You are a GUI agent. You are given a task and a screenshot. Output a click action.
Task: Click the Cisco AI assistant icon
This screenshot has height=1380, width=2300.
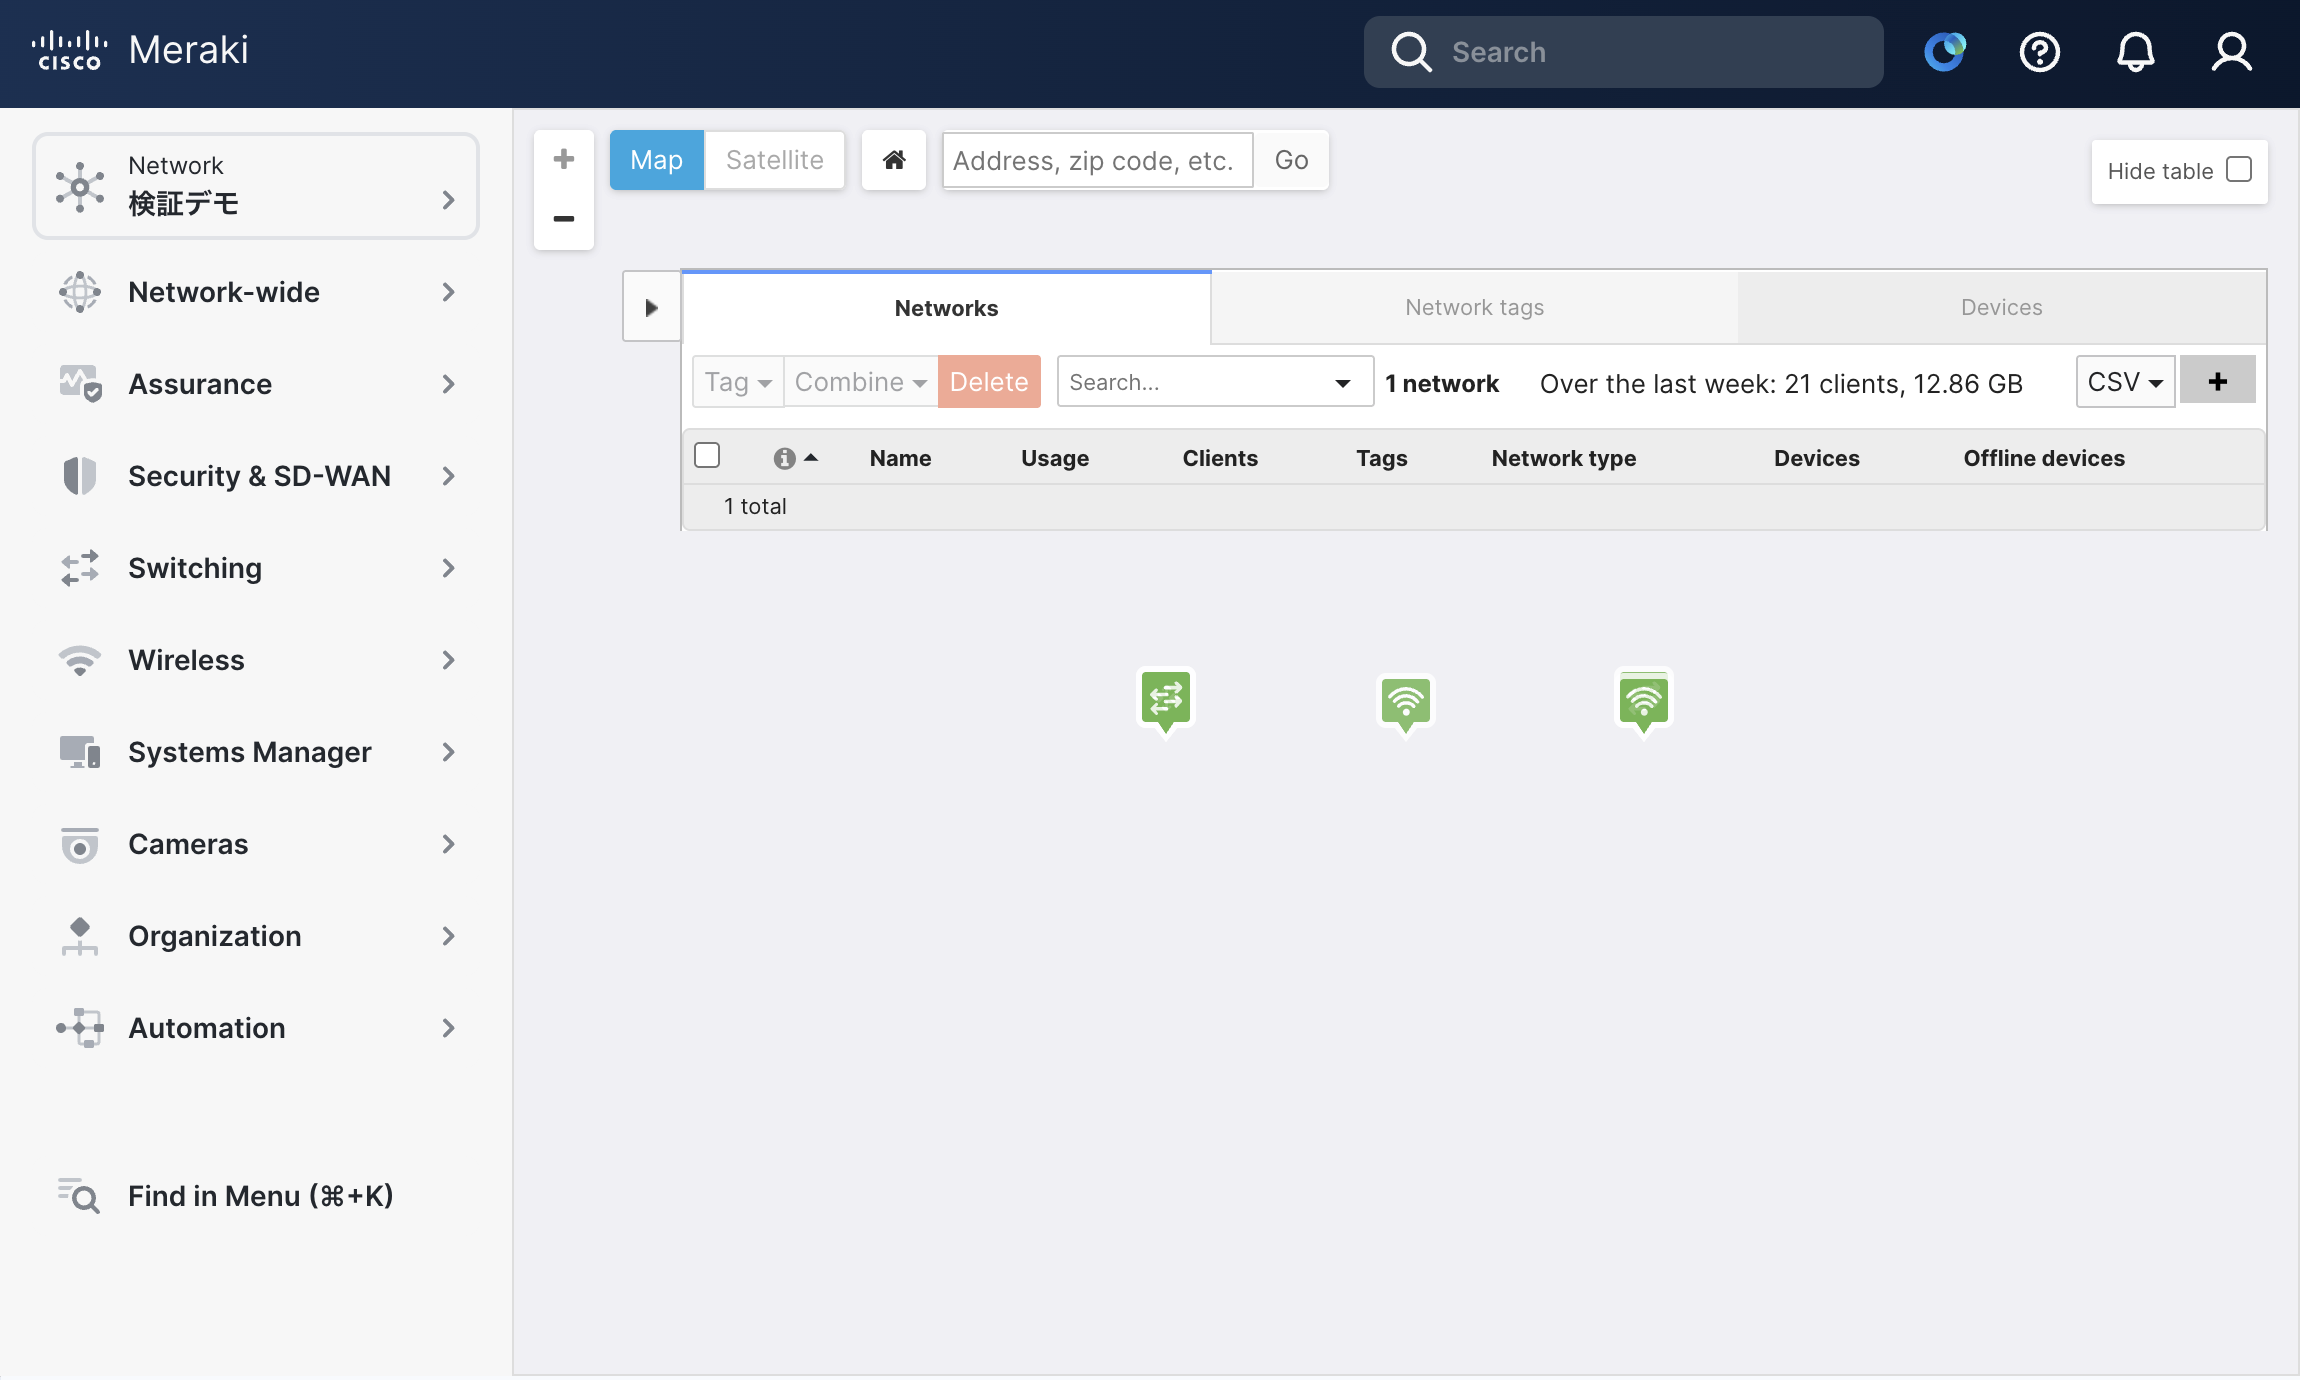tap(1944, 52)
